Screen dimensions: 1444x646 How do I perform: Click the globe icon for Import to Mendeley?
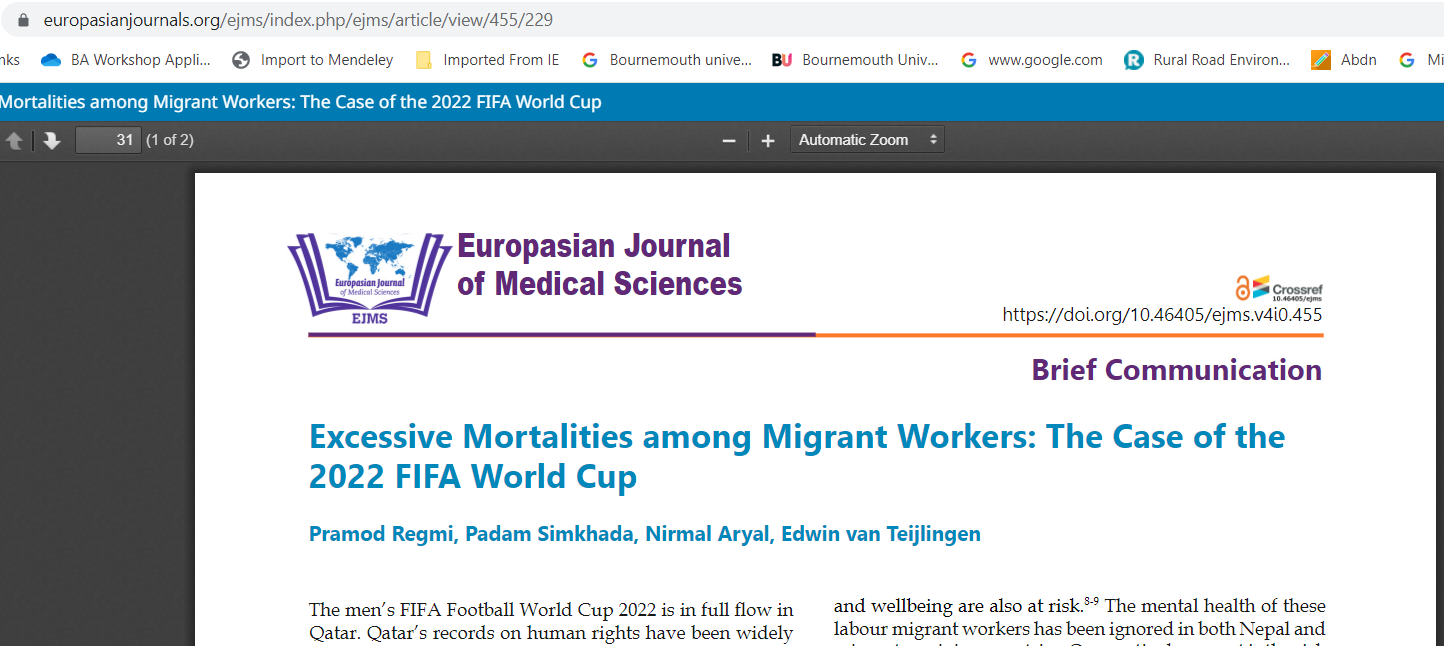(x=241, y=60)
